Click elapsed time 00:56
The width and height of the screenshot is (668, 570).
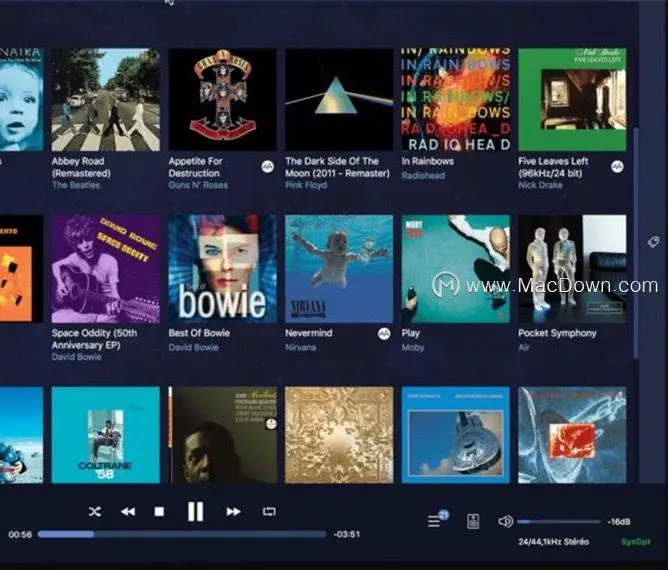click(x=20, y=535)
